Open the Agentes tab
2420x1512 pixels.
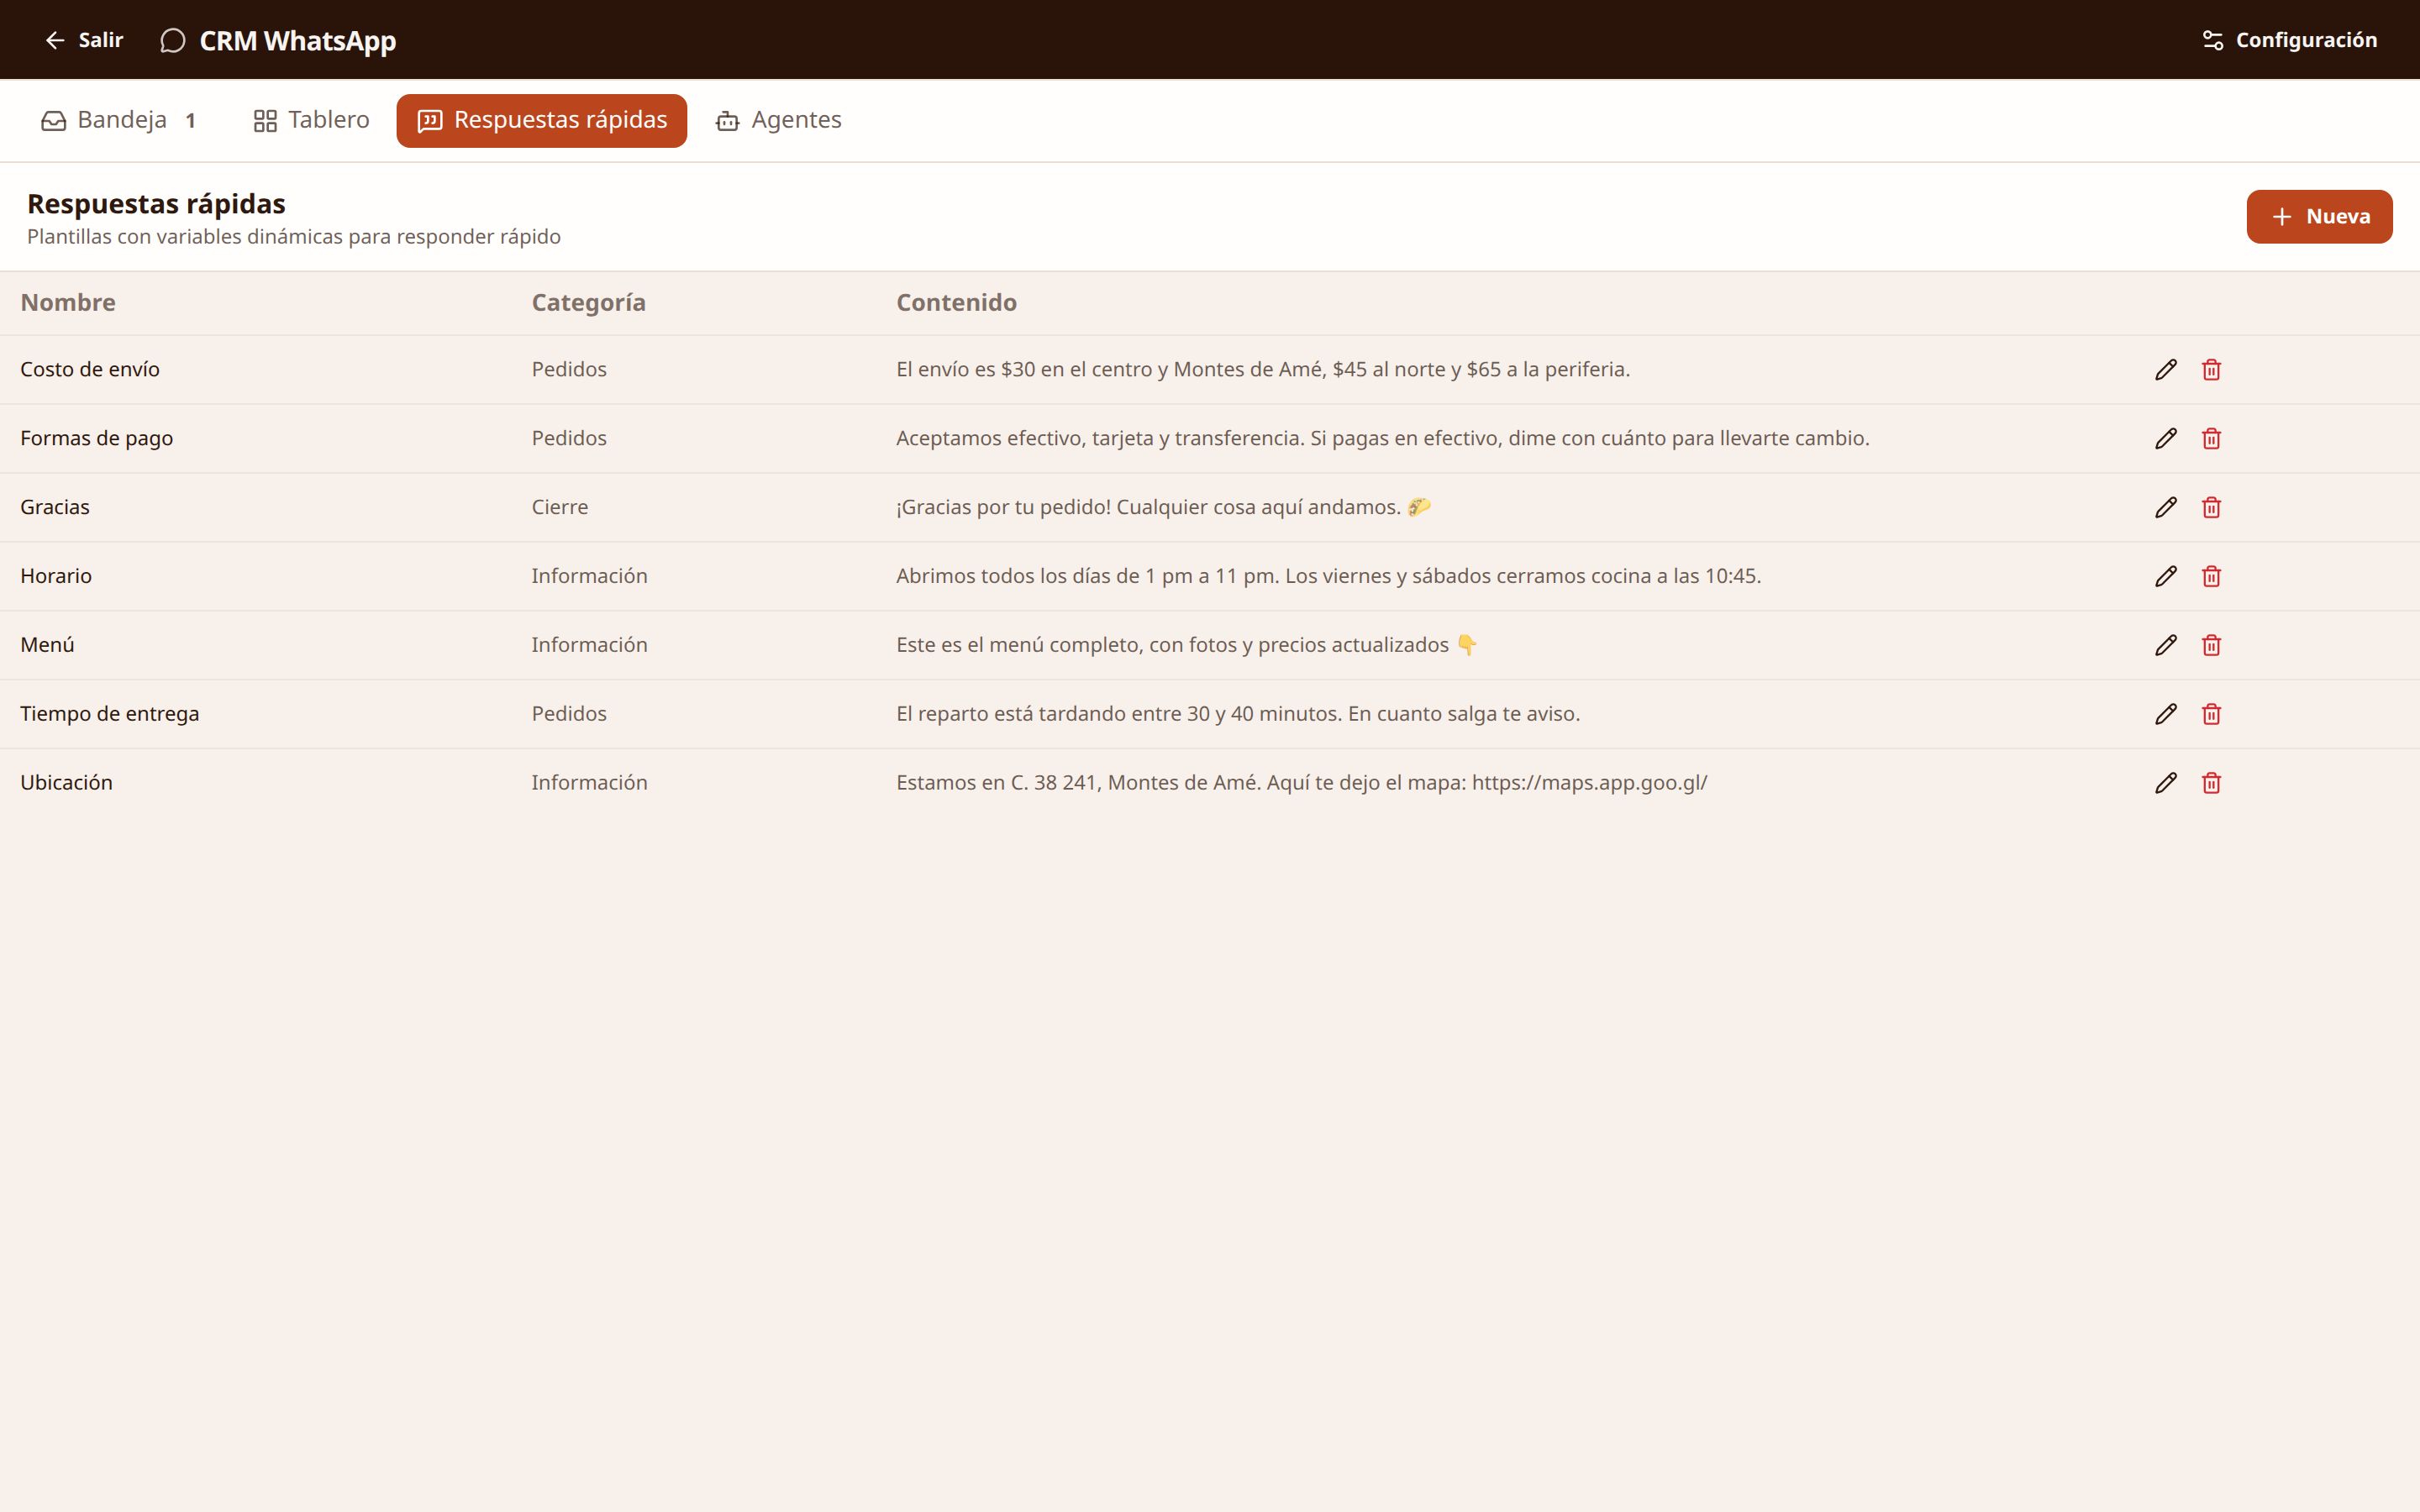pyautogui.click(x=778, y=121)
